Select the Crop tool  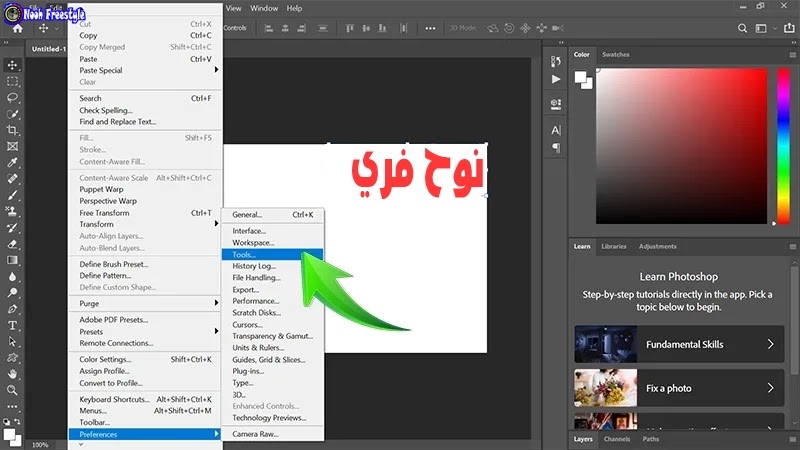pyautogui.click(x=12, y=130)
